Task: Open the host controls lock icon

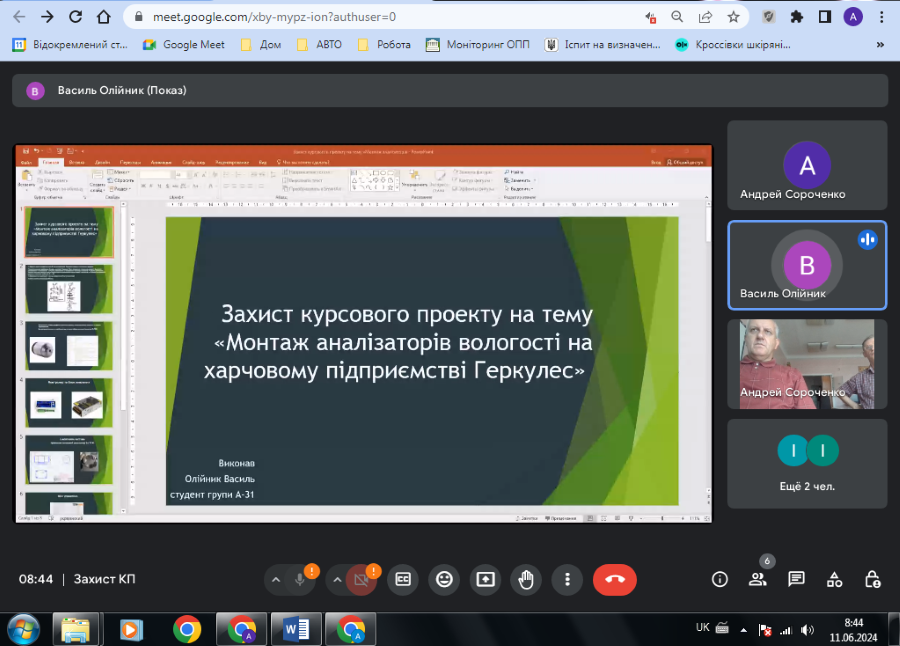Action: tap(872, 579)
